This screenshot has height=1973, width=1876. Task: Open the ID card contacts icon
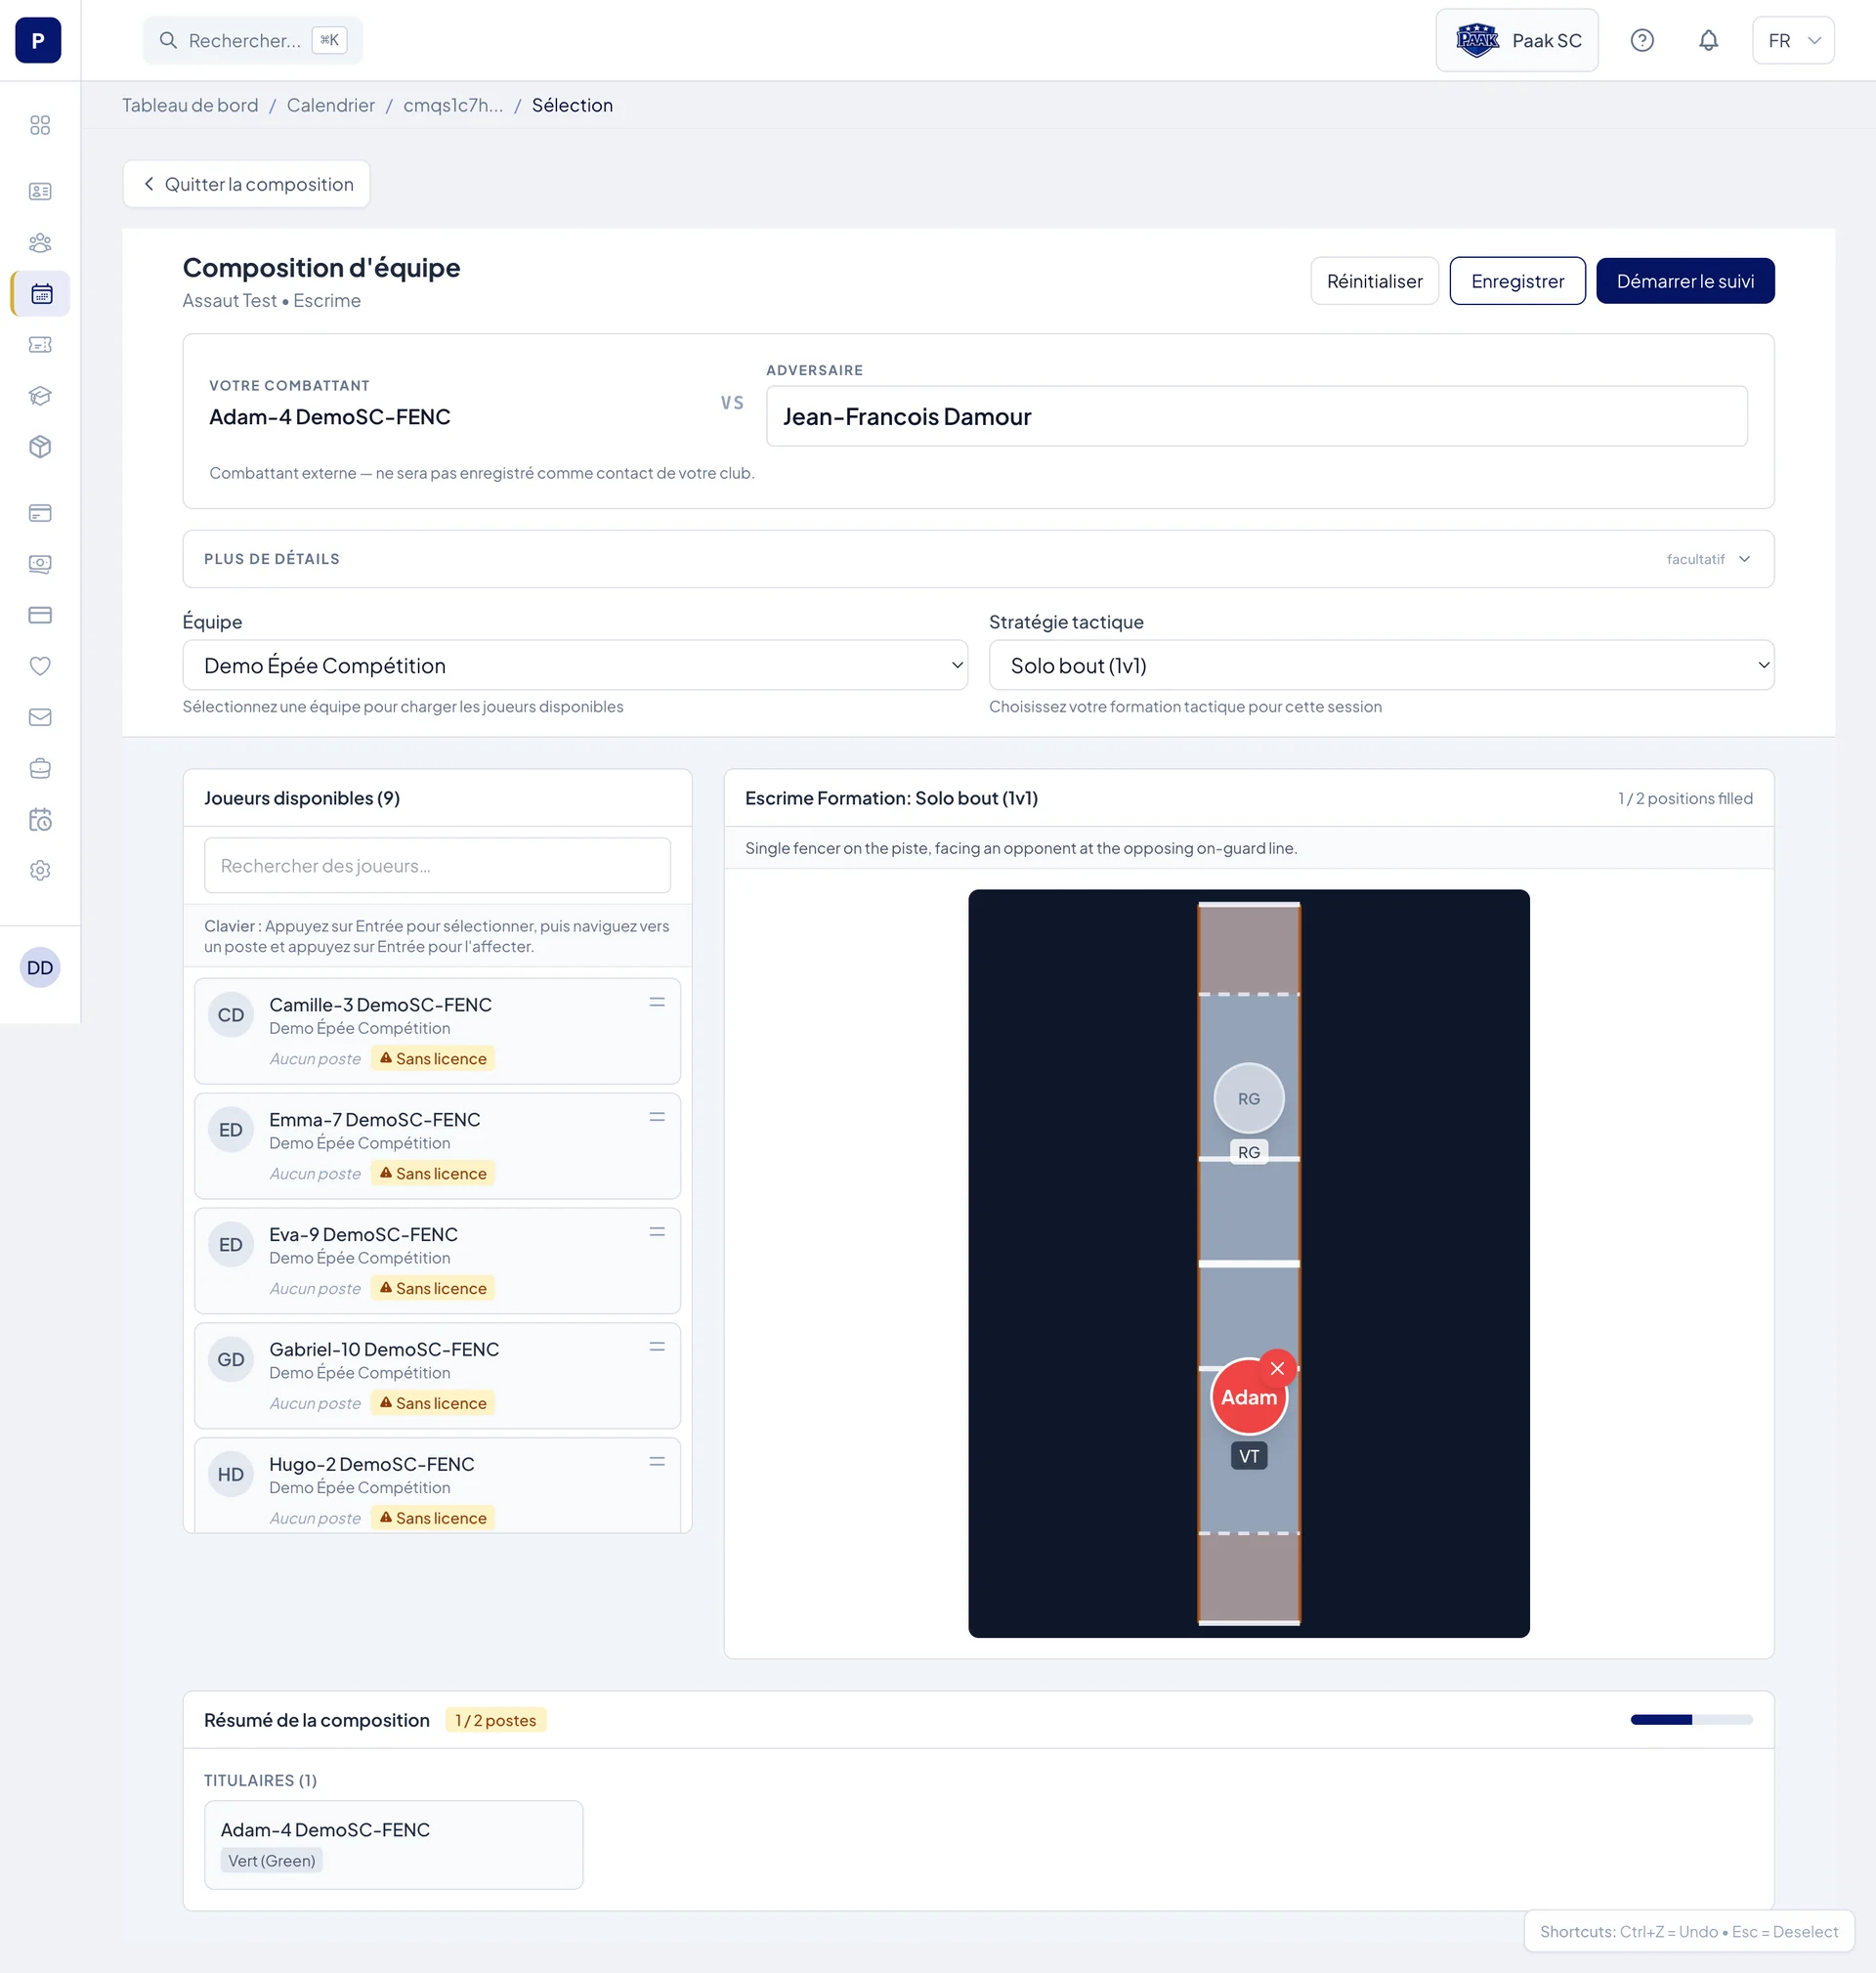coord(40,191)
